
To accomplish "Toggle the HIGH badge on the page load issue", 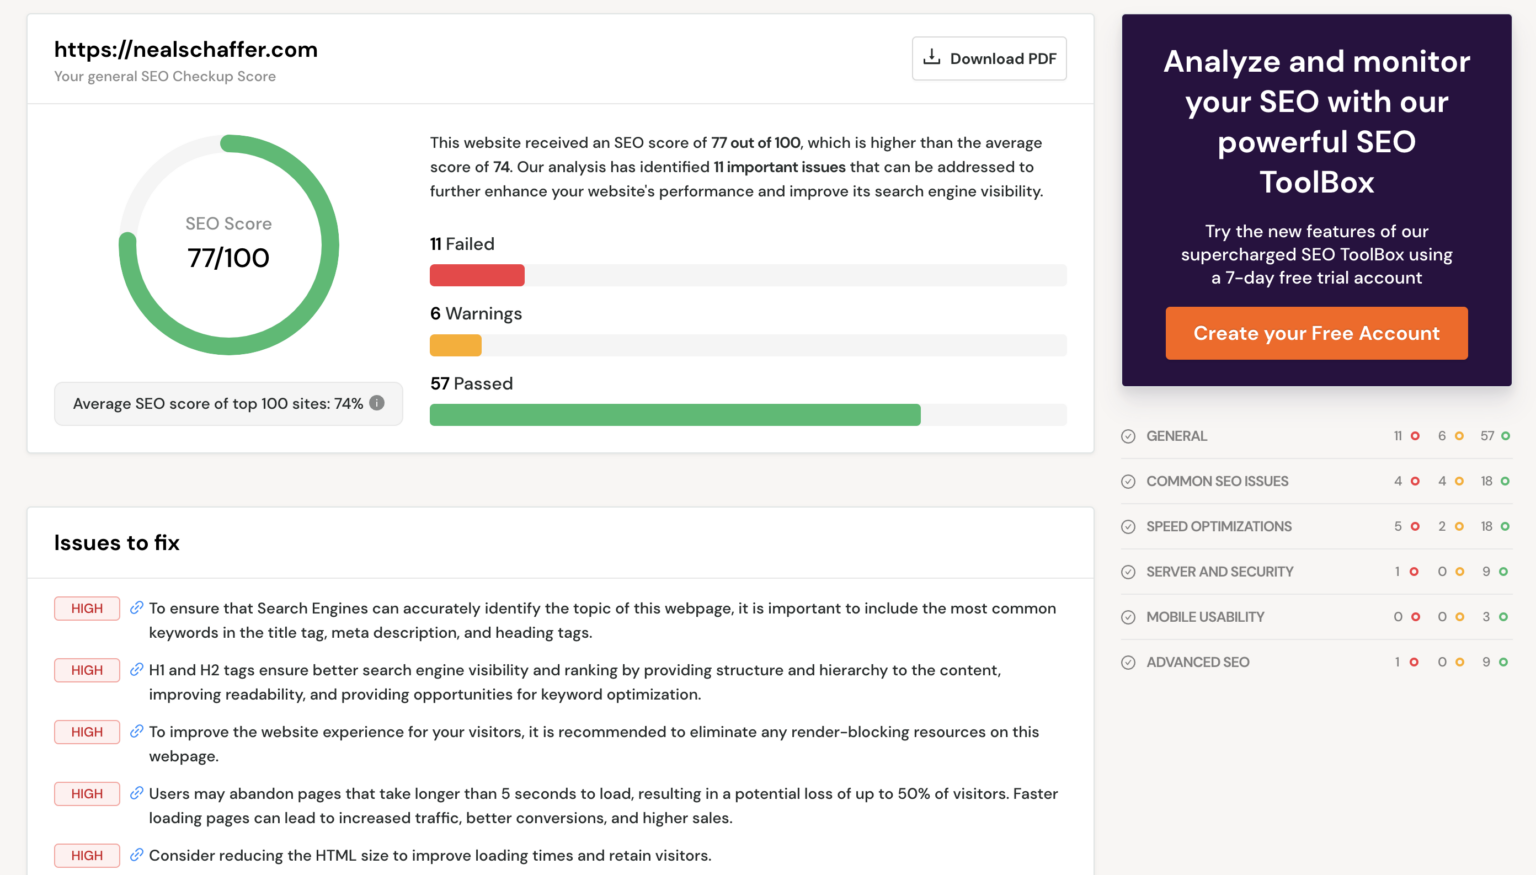I will click(86, 793).
